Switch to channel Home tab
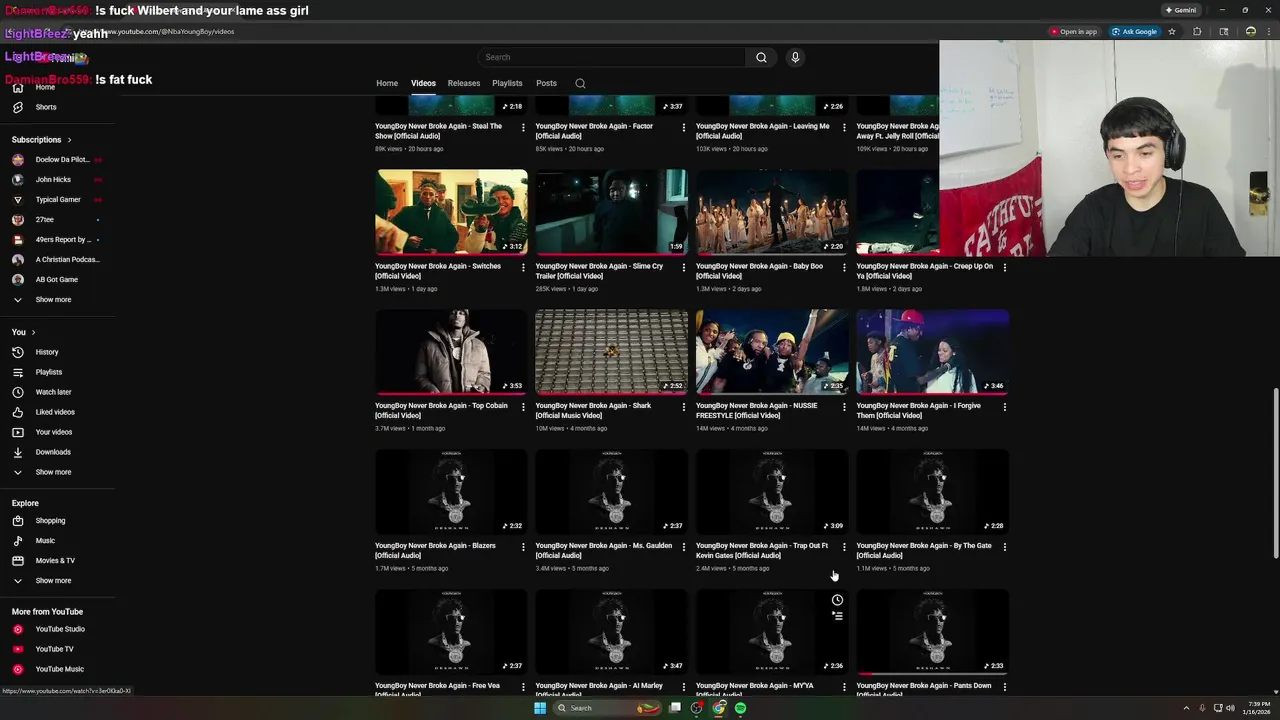The image size is (1280, 720). (x=387, y=83)
